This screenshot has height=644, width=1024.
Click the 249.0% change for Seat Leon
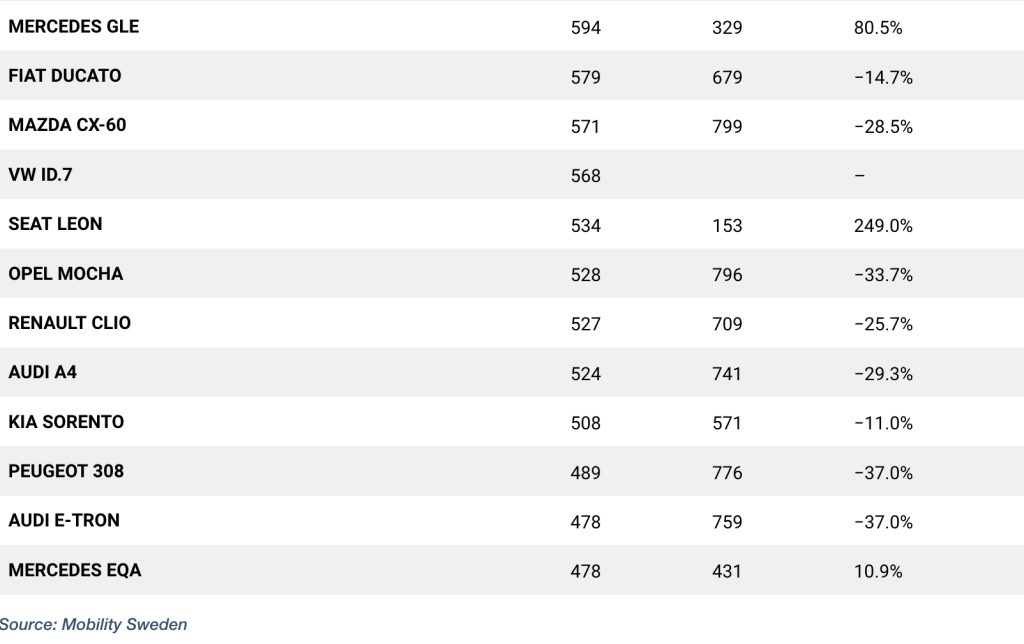pos(883,225)
